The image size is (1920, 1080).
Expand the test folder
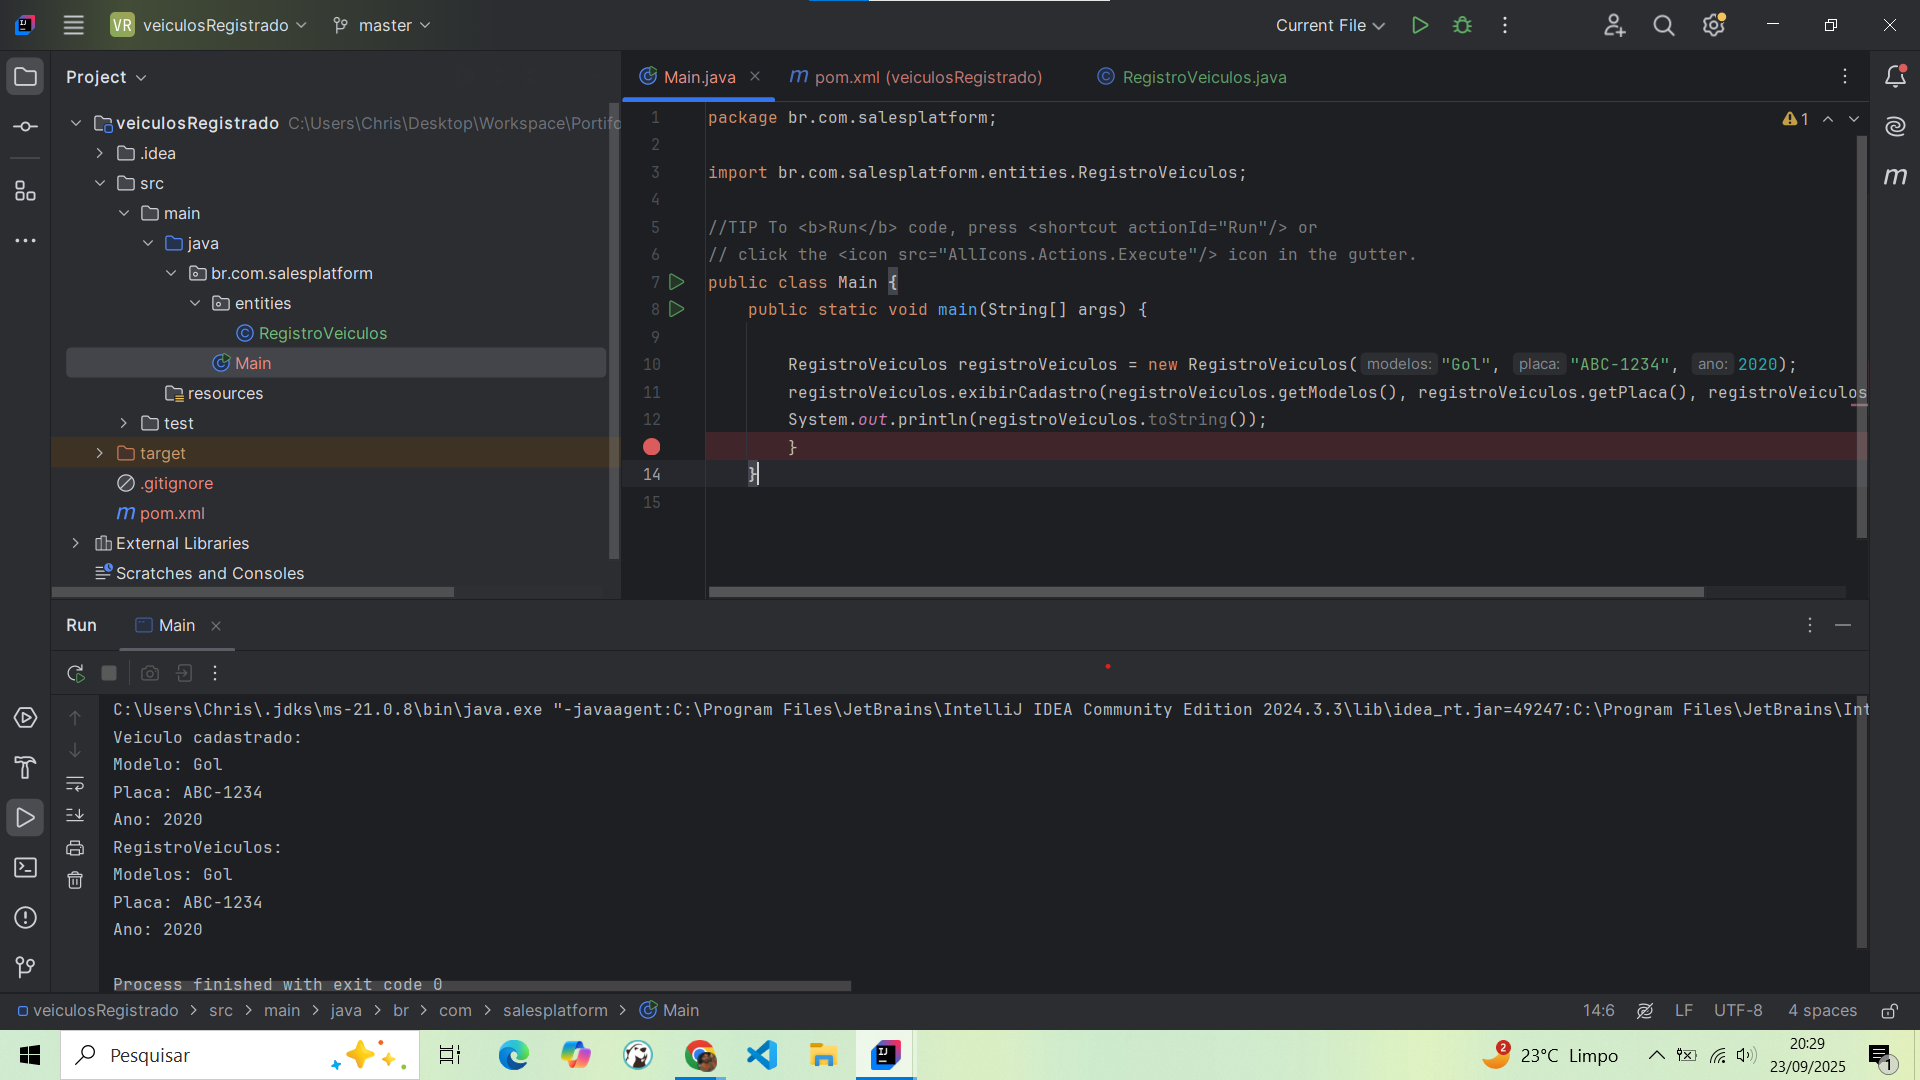[124, 423]
